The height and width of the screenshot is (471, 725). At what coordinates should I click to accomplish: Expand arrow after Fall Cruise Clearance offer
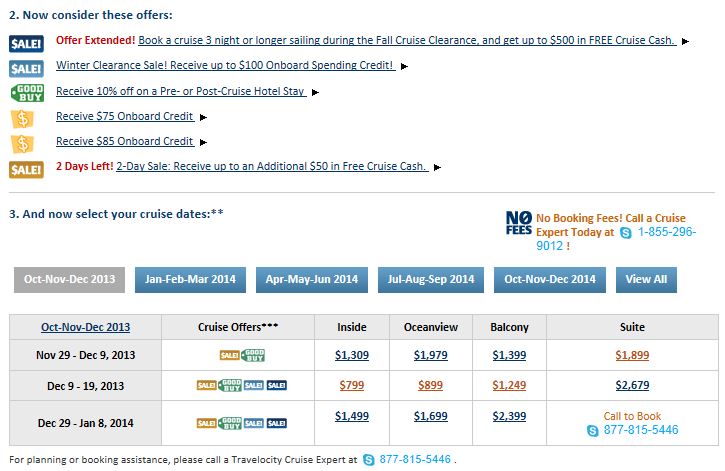(x=685, y=41)
